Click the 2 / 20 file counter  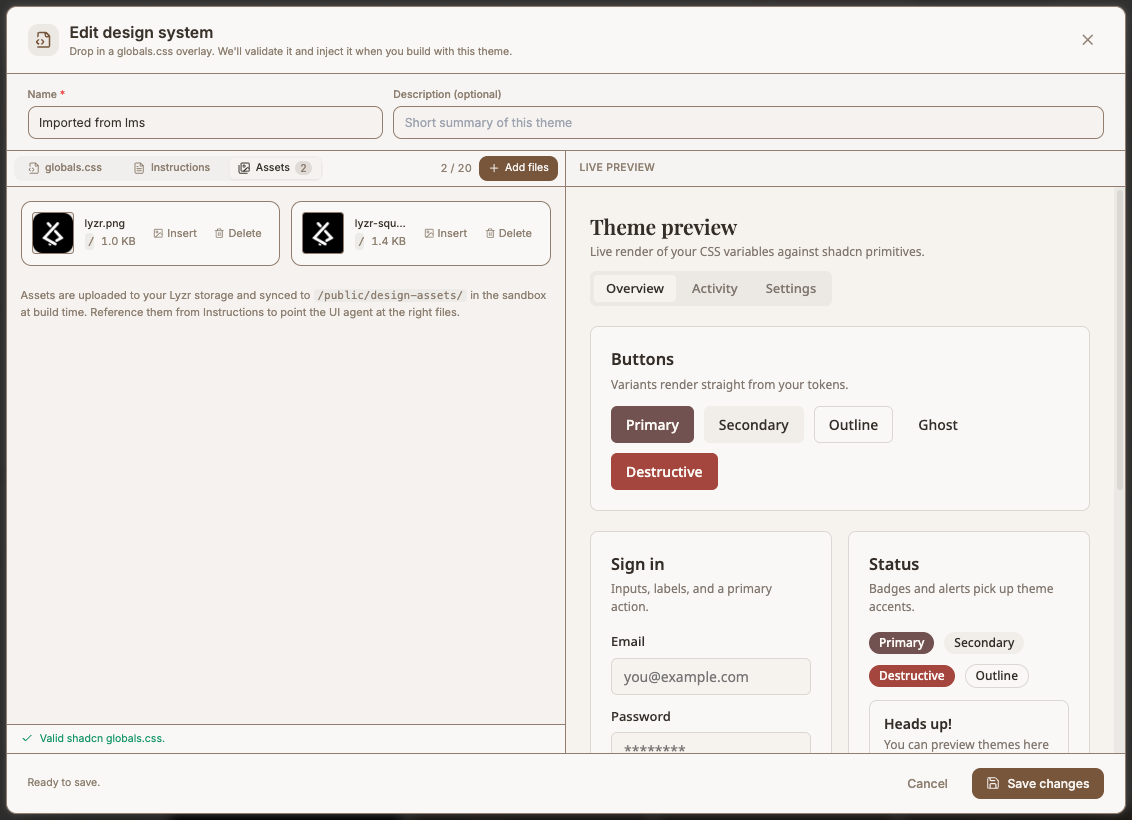tap(456, 168)
